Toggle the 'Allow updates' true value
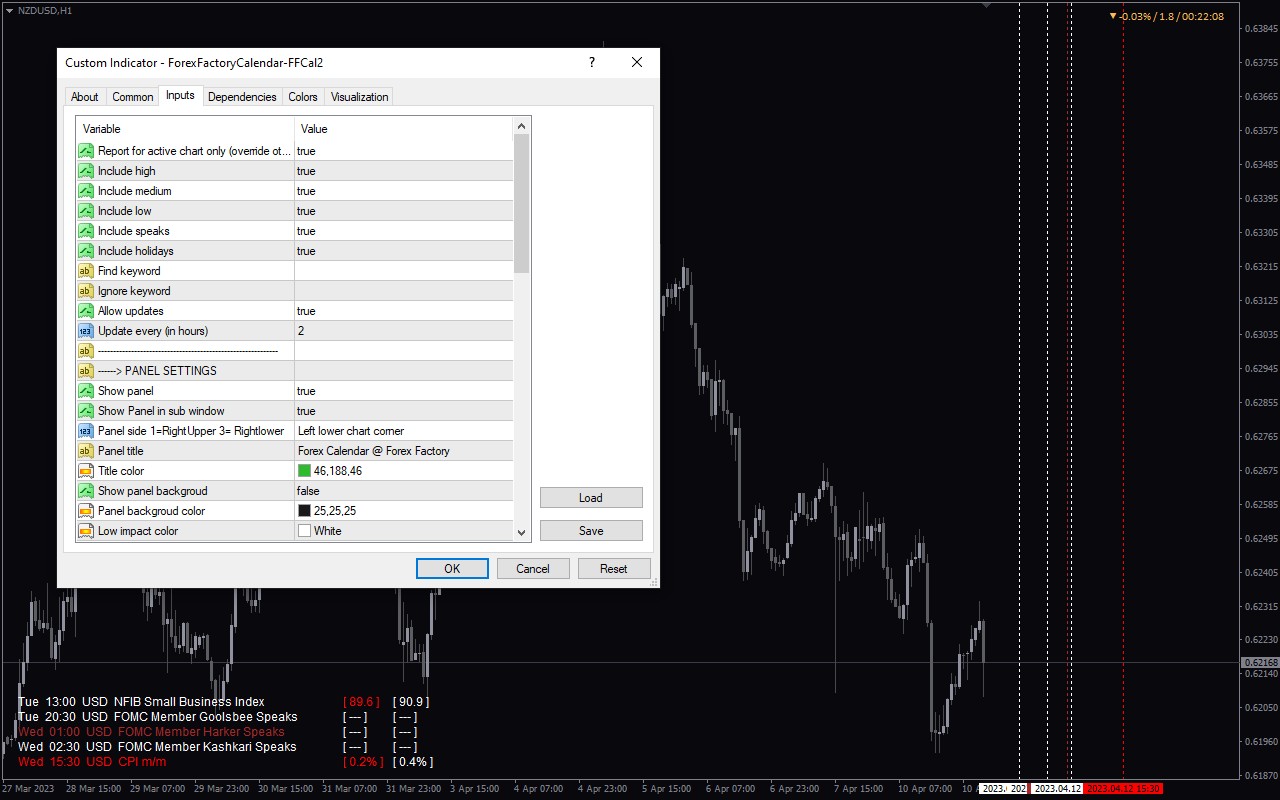1280x800 pixels. pyautogui.click(x=404, y=311)
